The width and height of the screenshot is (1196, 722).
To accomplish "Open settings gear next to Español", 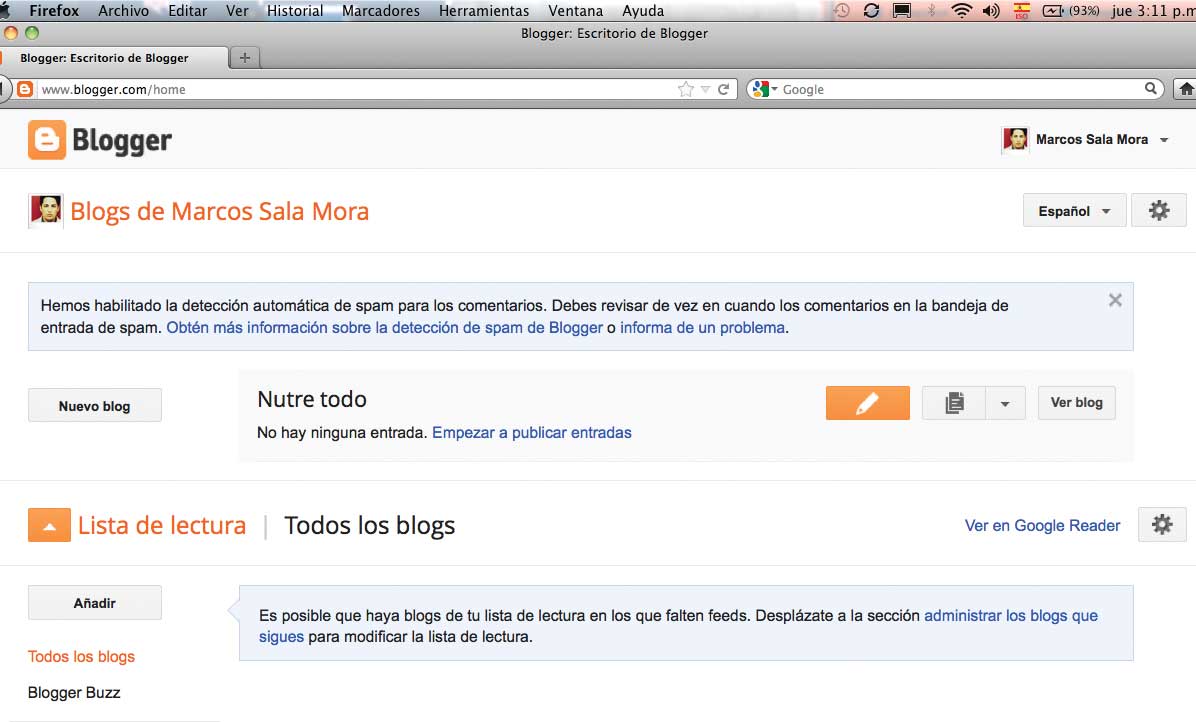I will [1158, 211].
